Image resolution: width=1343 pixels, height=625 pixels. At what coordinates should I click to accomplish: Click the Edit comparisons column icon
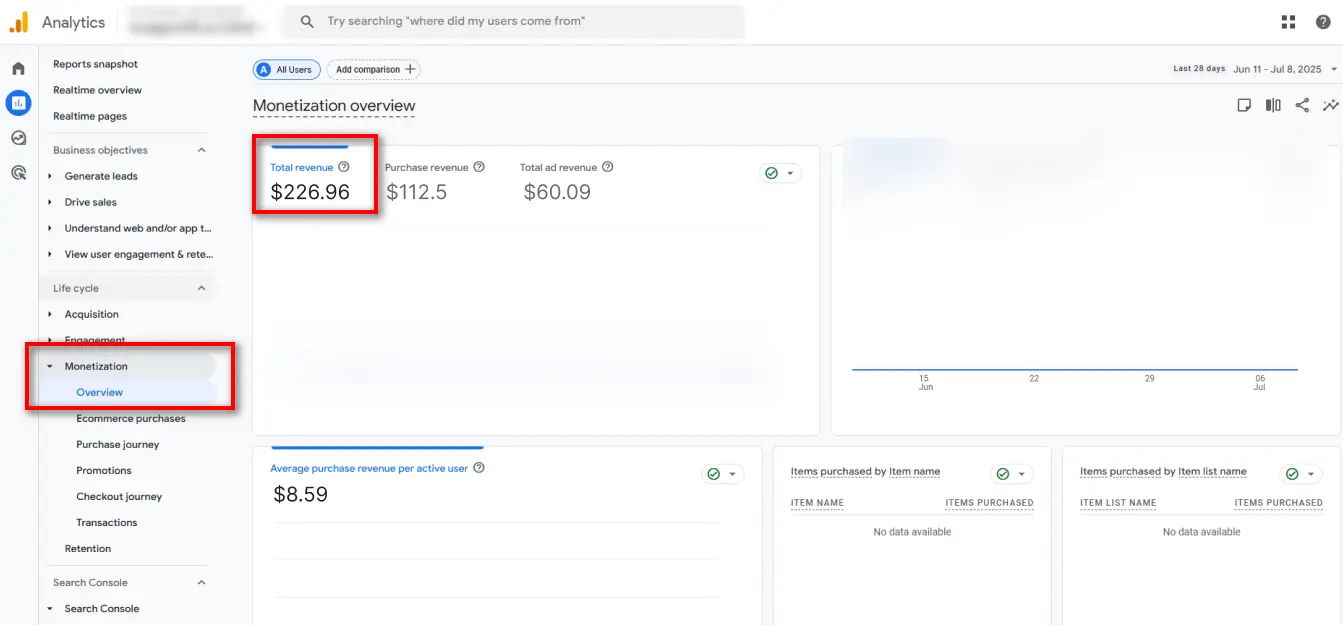point(1273,105)
